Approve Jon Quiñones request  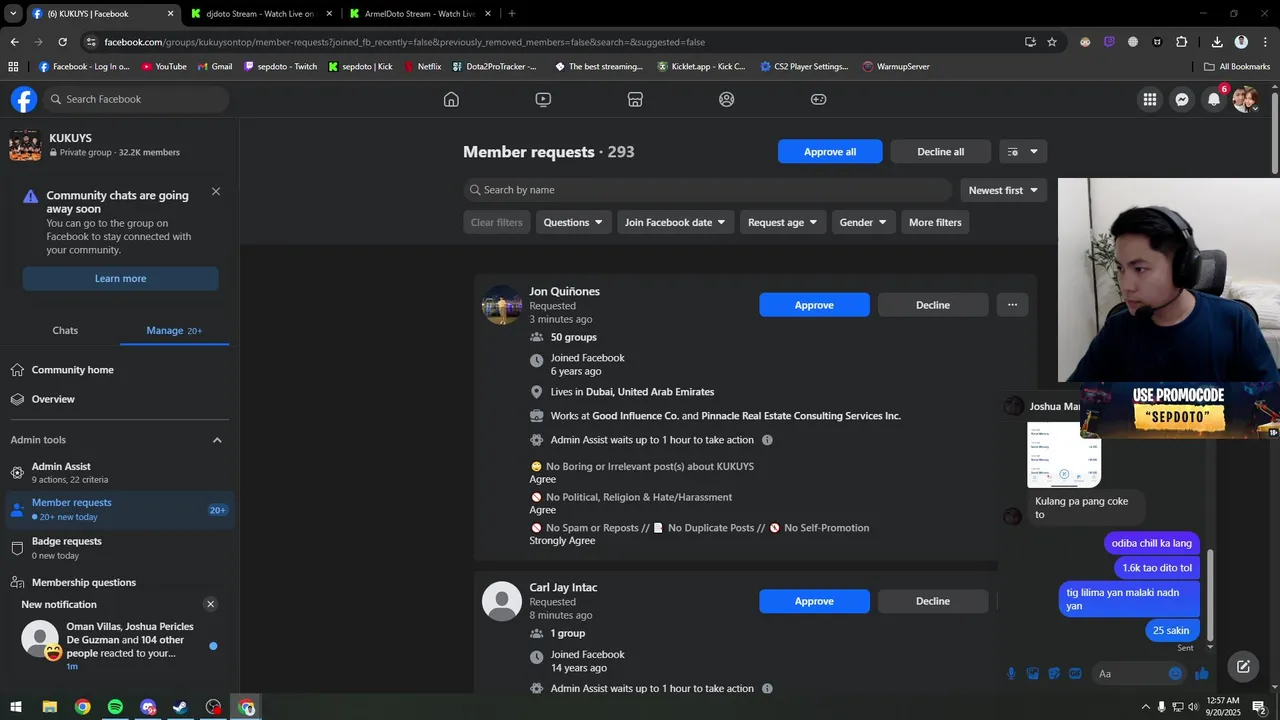[814, 305]
